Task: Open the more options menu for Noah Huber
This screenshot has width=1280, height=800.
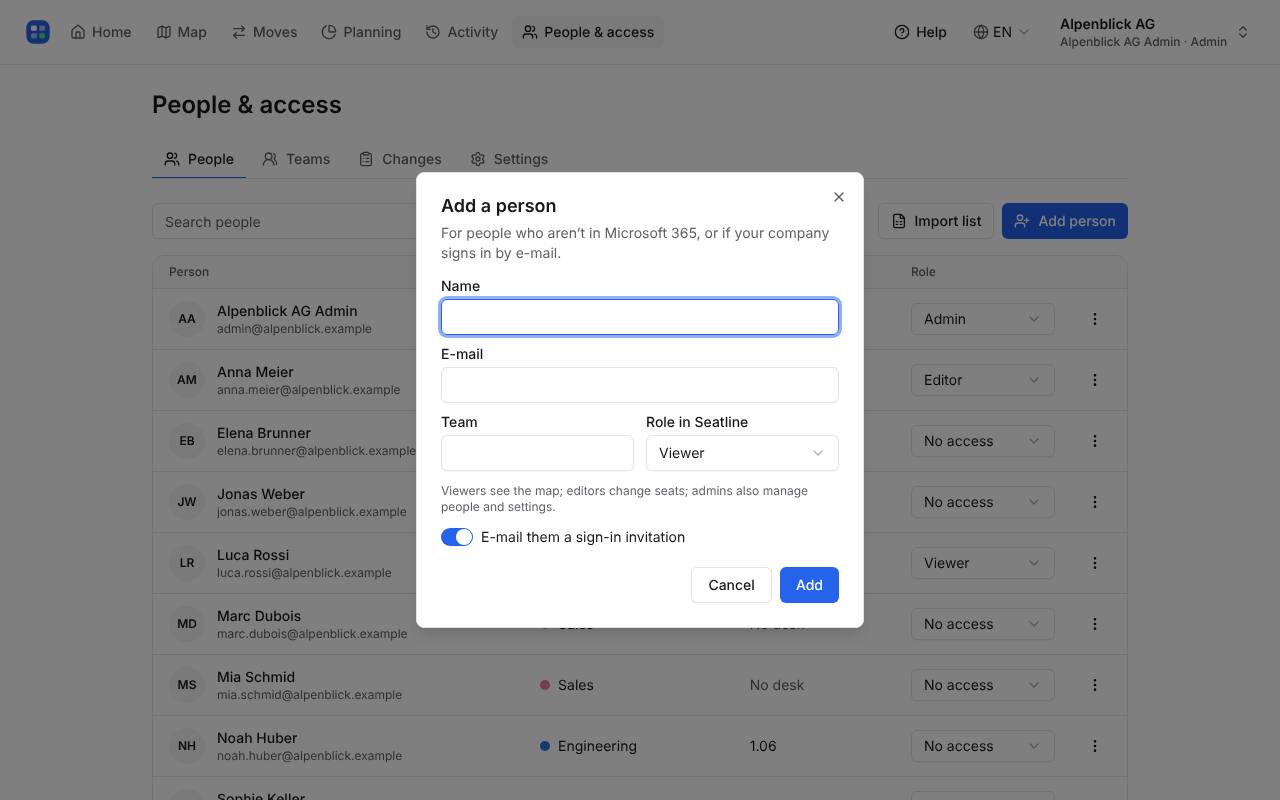Action: tap(1095, 746)
